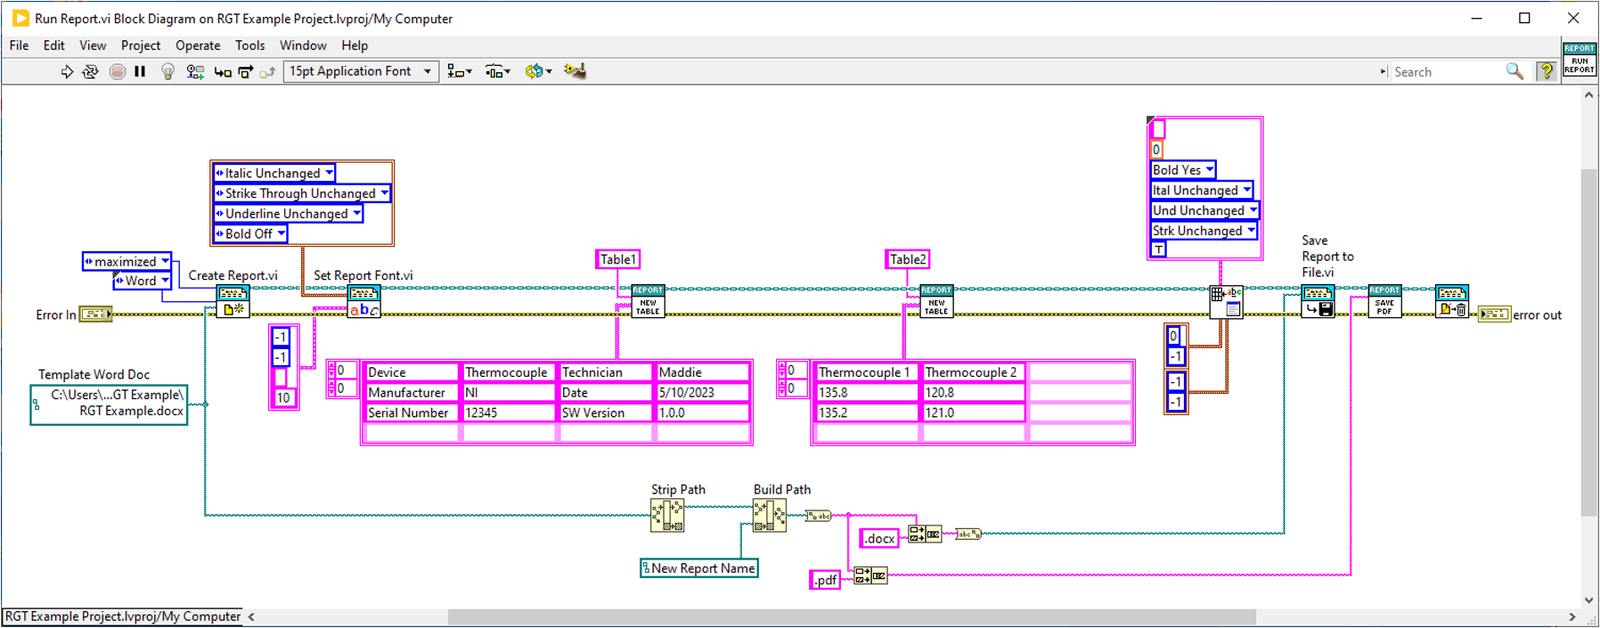Click the .docx string constant
Viewport: 1600px width, 628px height.
click(880, 538)
